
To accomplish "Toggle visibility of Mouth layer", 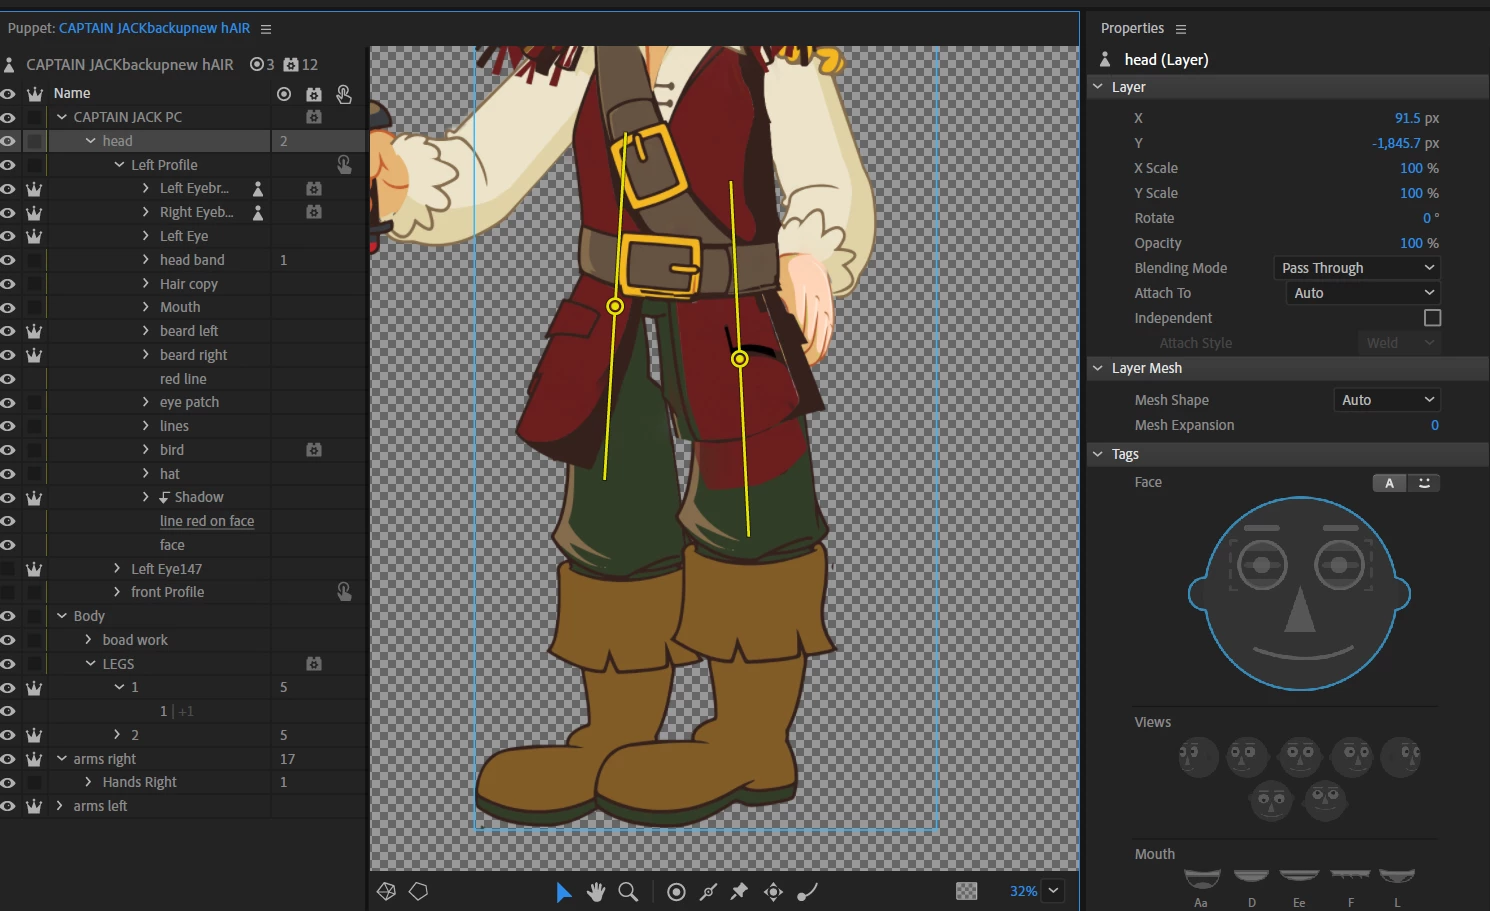I will coord(8,307).
